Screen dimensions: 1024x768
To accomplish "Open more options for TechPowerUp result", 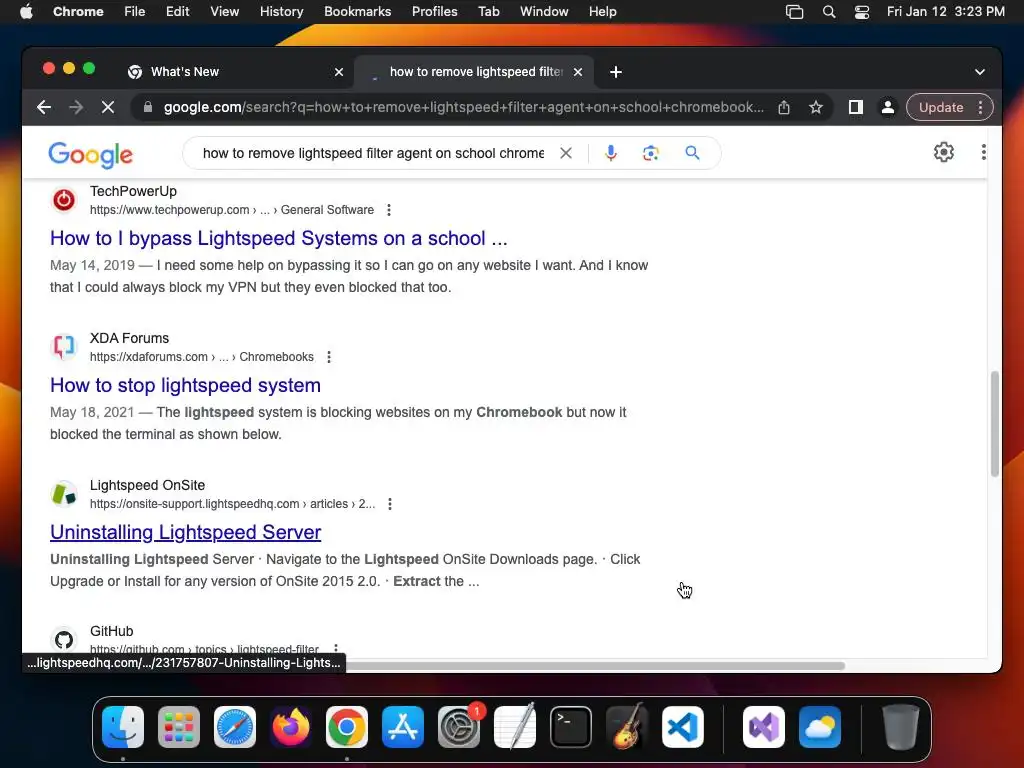I will [x=389, y=210].
